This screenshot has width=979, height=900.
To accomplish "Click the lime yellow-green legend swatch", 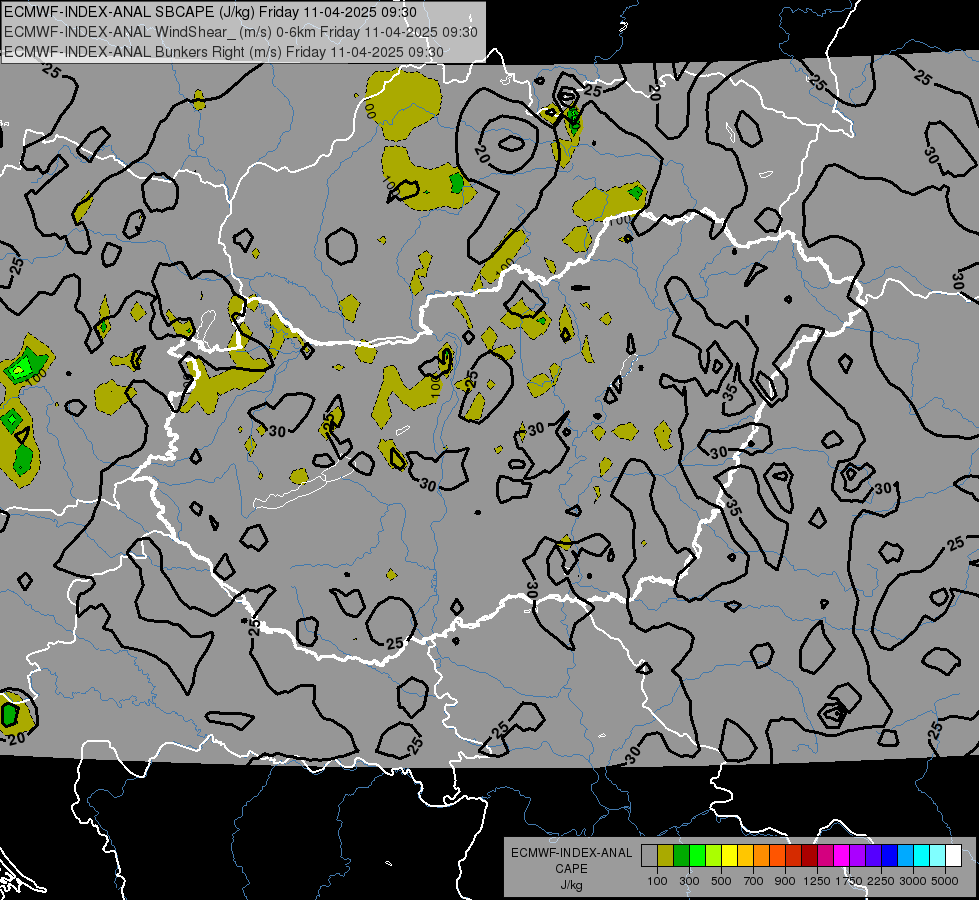I will click(x=714, y=856).
